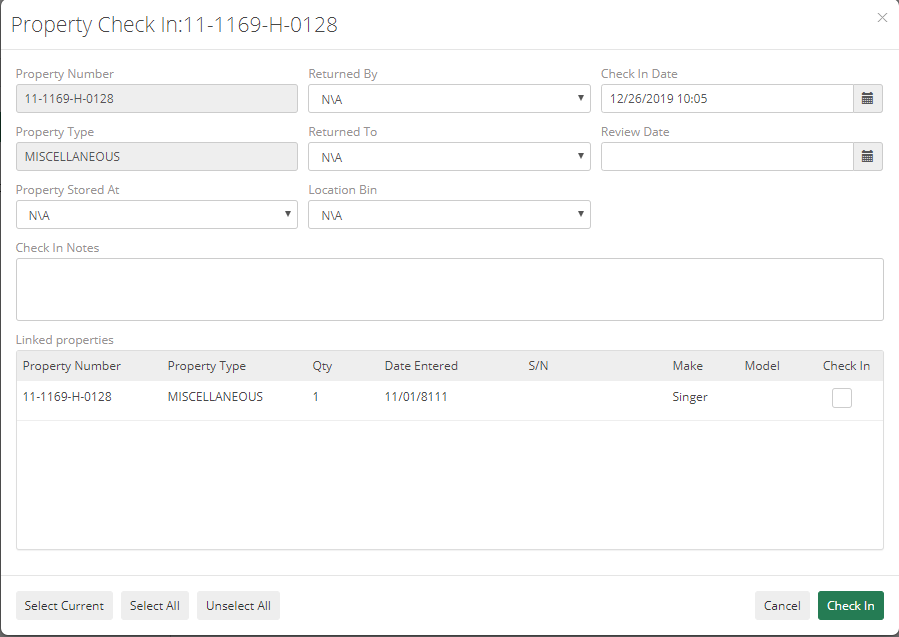Click the Select All button

pyautogui.click(x=155, y=605)
